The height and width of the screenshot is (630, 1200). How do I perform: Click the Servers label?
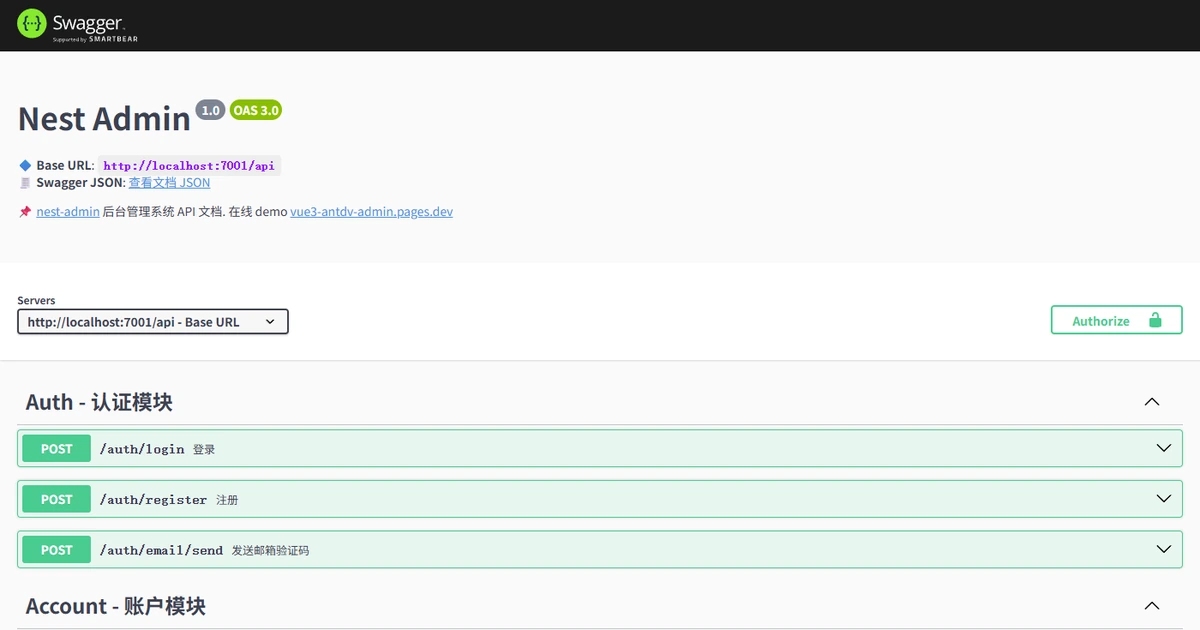(x=36, y=300)
